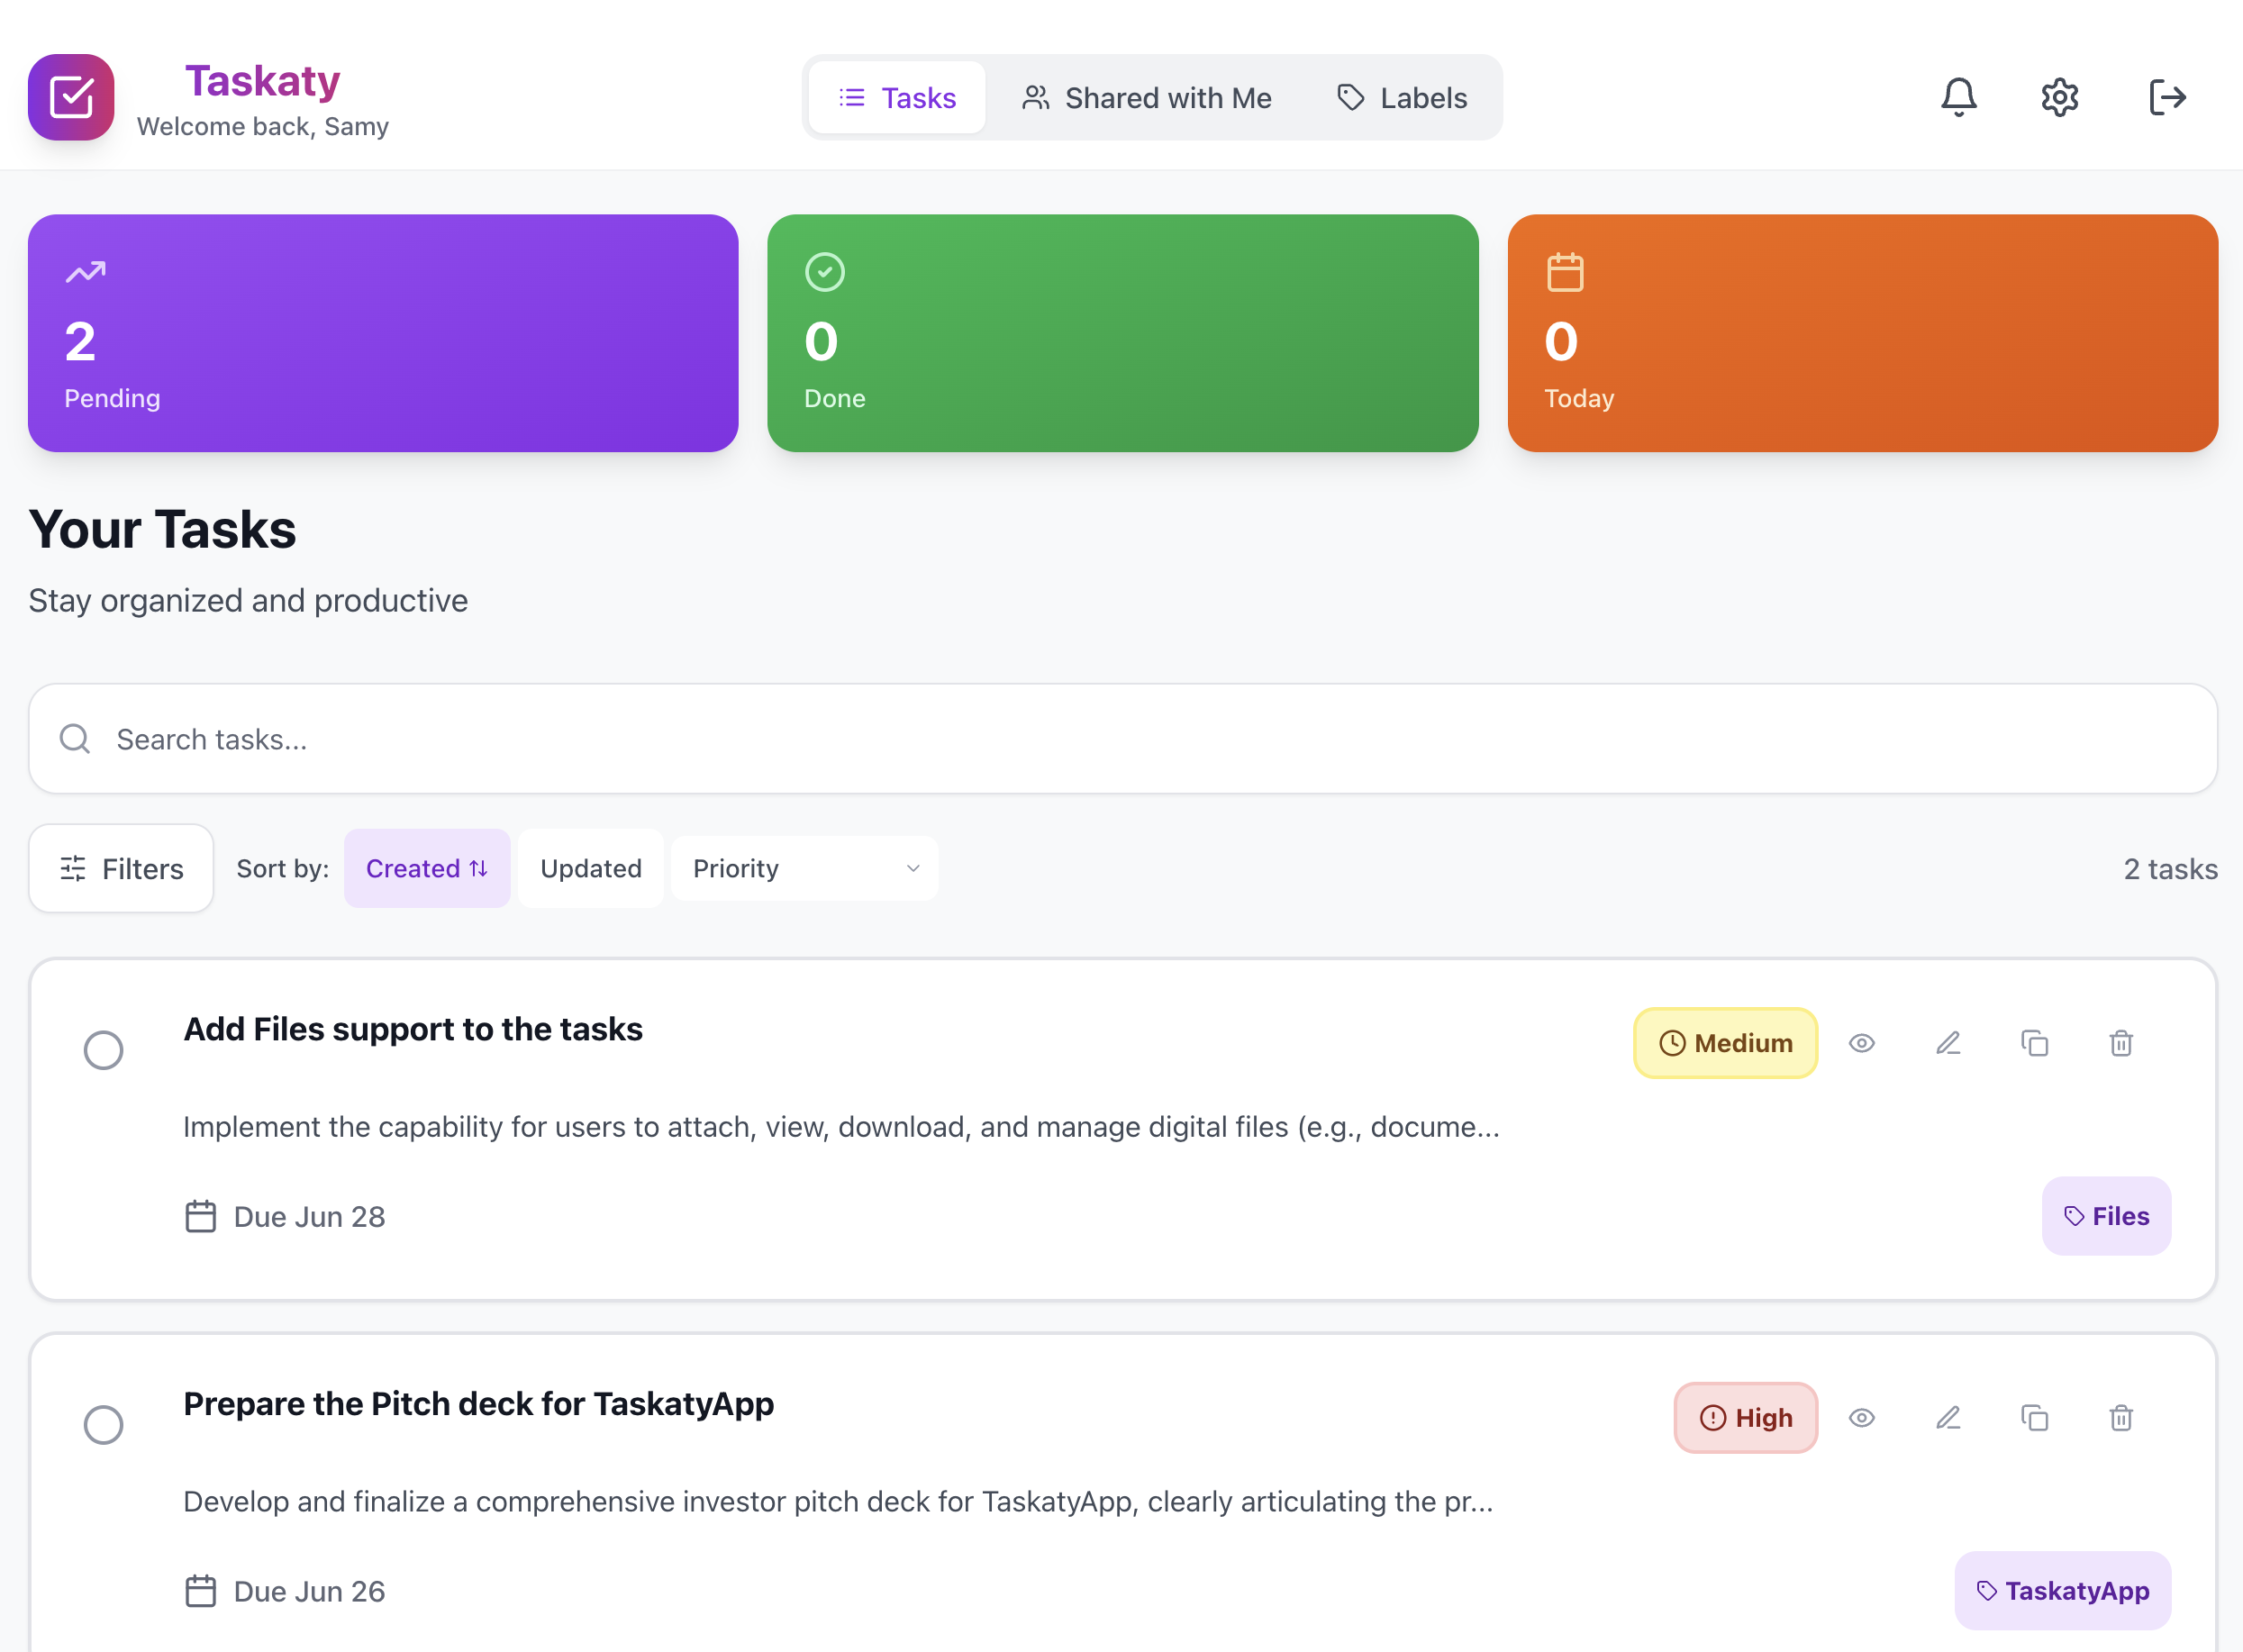Switch to the Shared with Me tab
The image size is (2243, 1652).
coord(1146,98)
